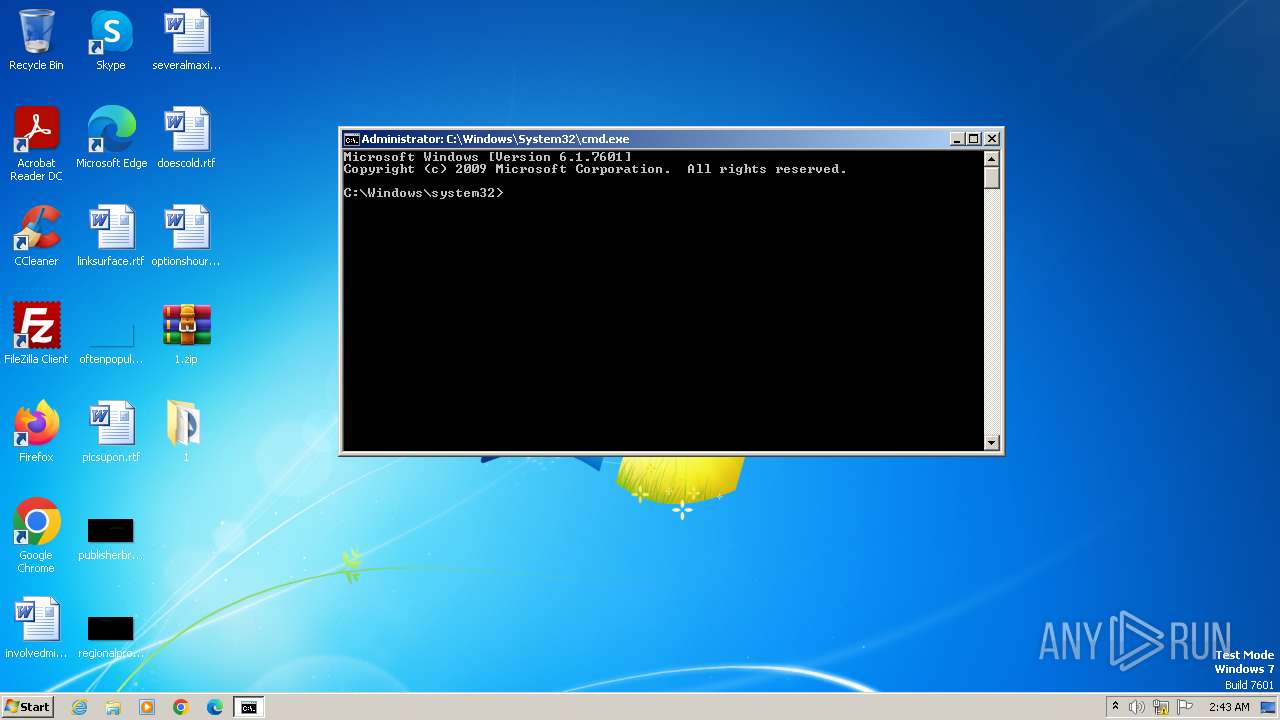Select the optionshour document icon
The width and height of the screenshot is (1280, 720).
coord(186,236)
